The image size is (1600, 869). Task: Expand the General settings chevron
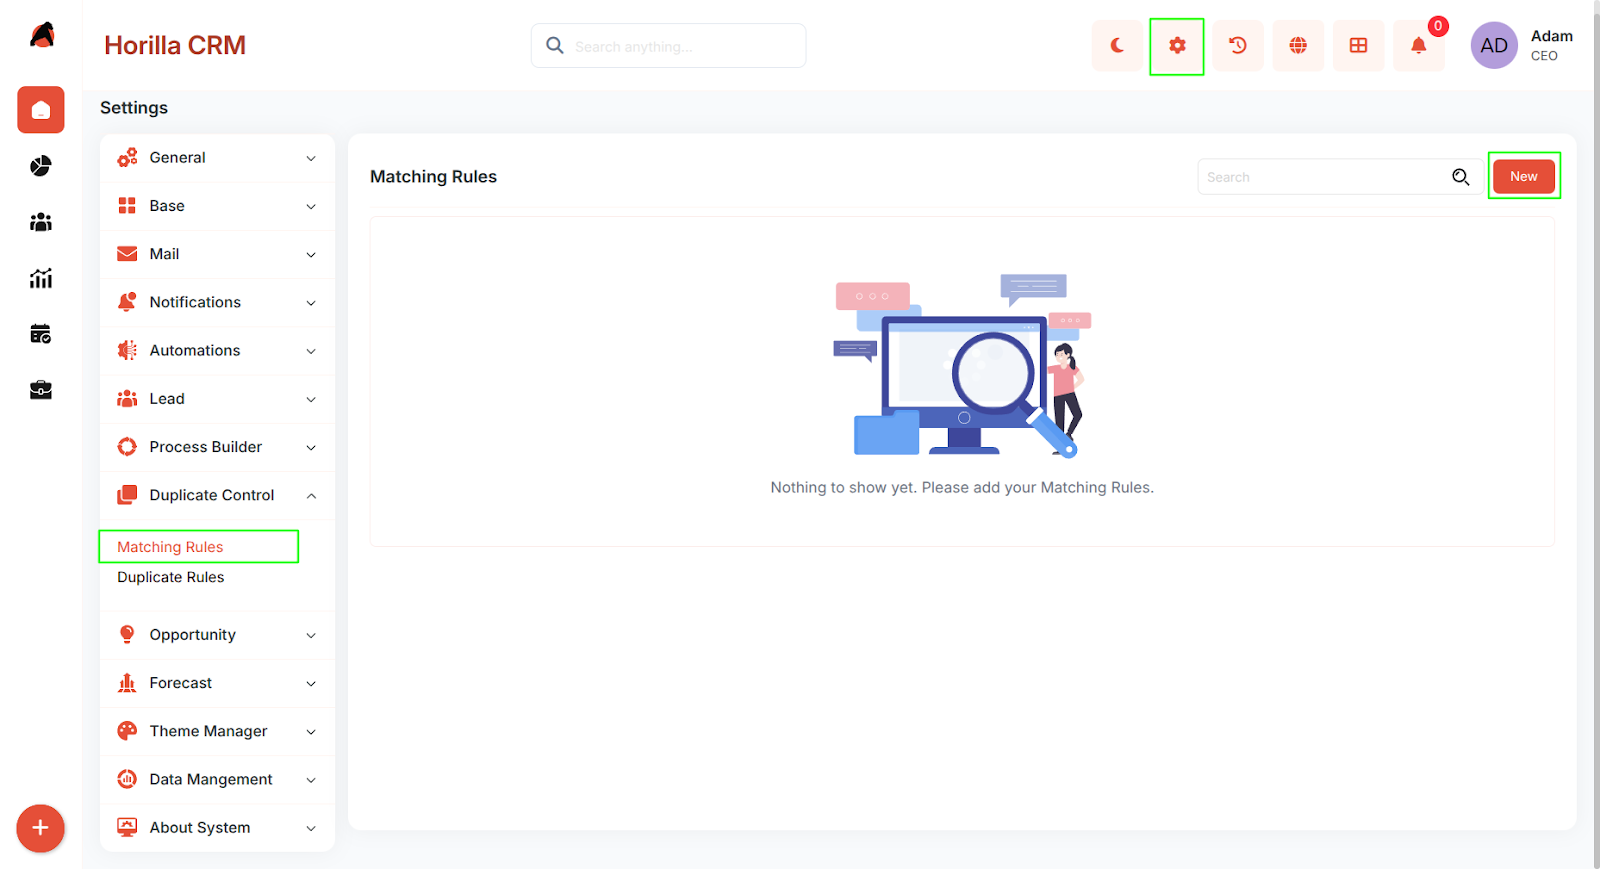(x=311, y=158)
